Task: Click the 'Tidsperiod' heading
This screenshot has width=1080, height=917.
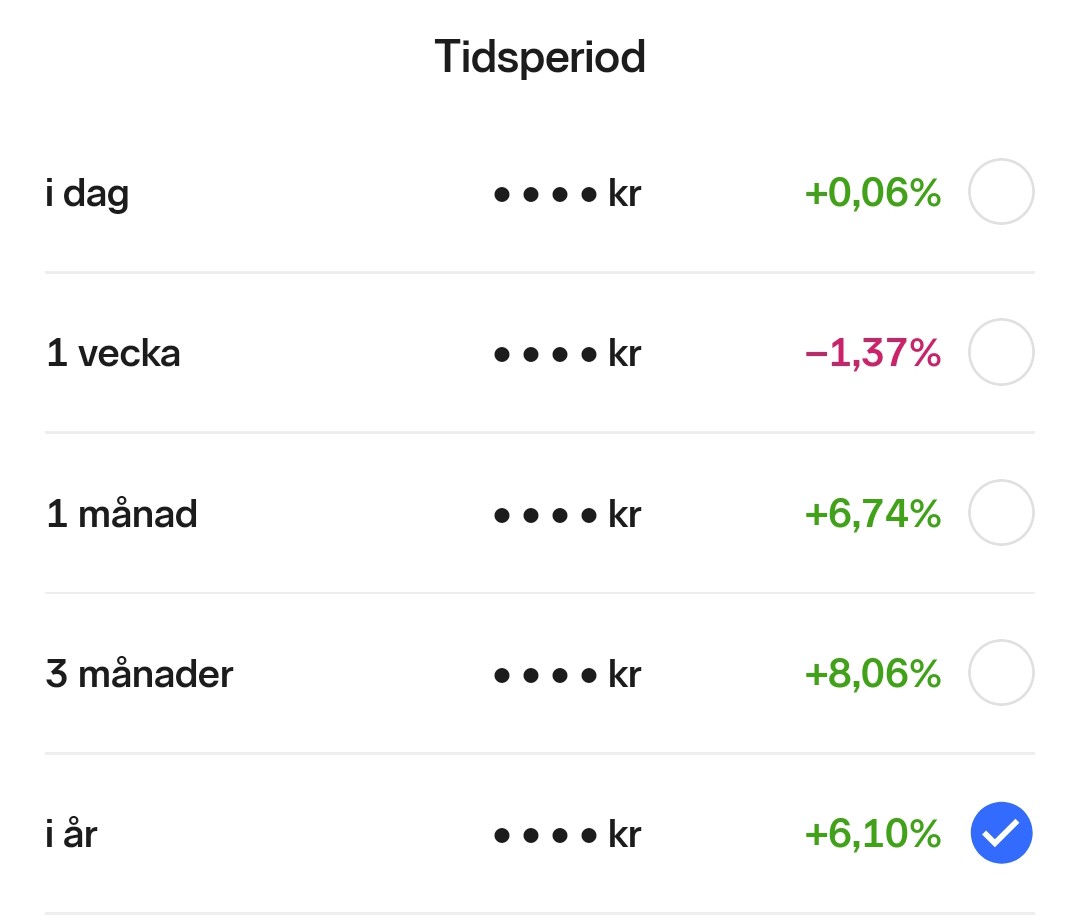Action: [540, 57]
